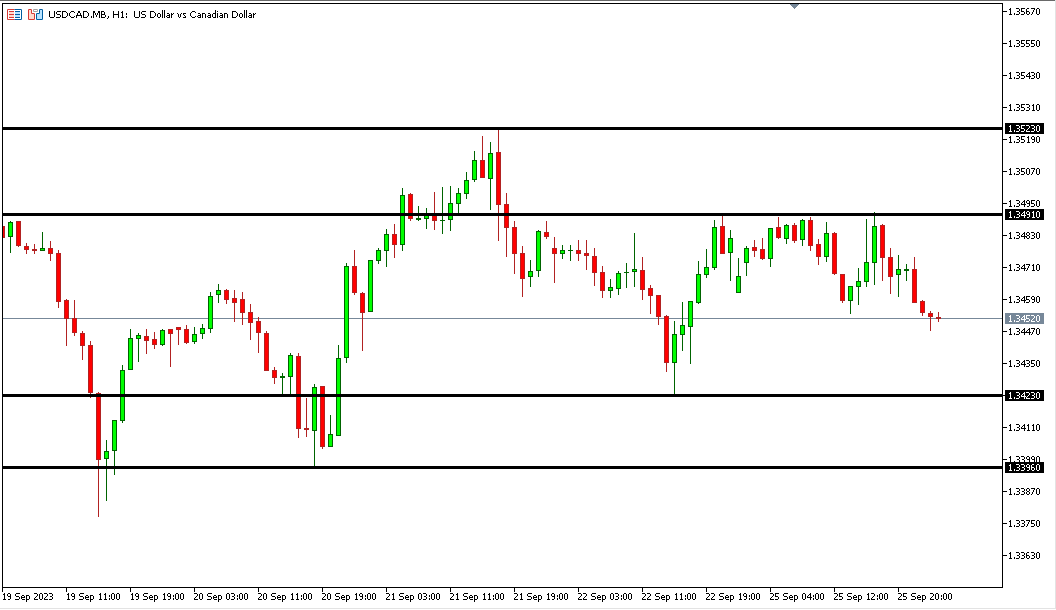
Task: Click the 21 Sep 11:00 time label
Action: (x=477, y=597)
